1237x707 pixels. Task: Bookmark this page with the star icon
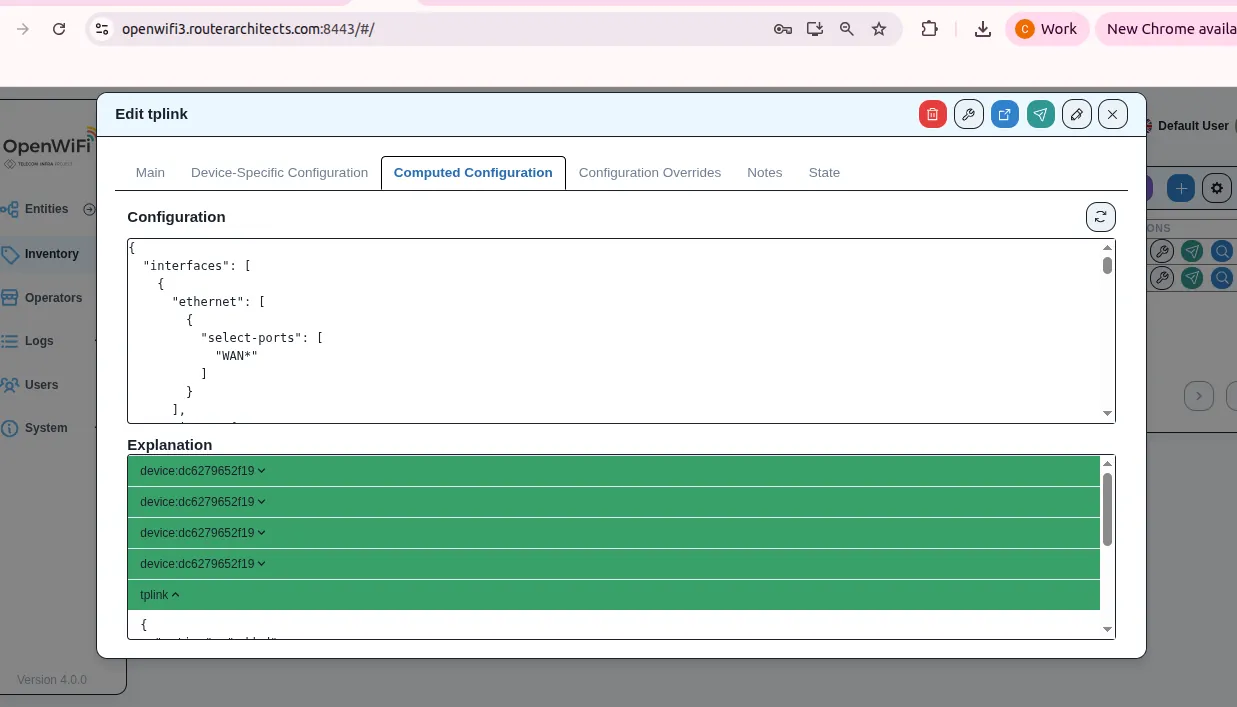click(x=879, y=29)
